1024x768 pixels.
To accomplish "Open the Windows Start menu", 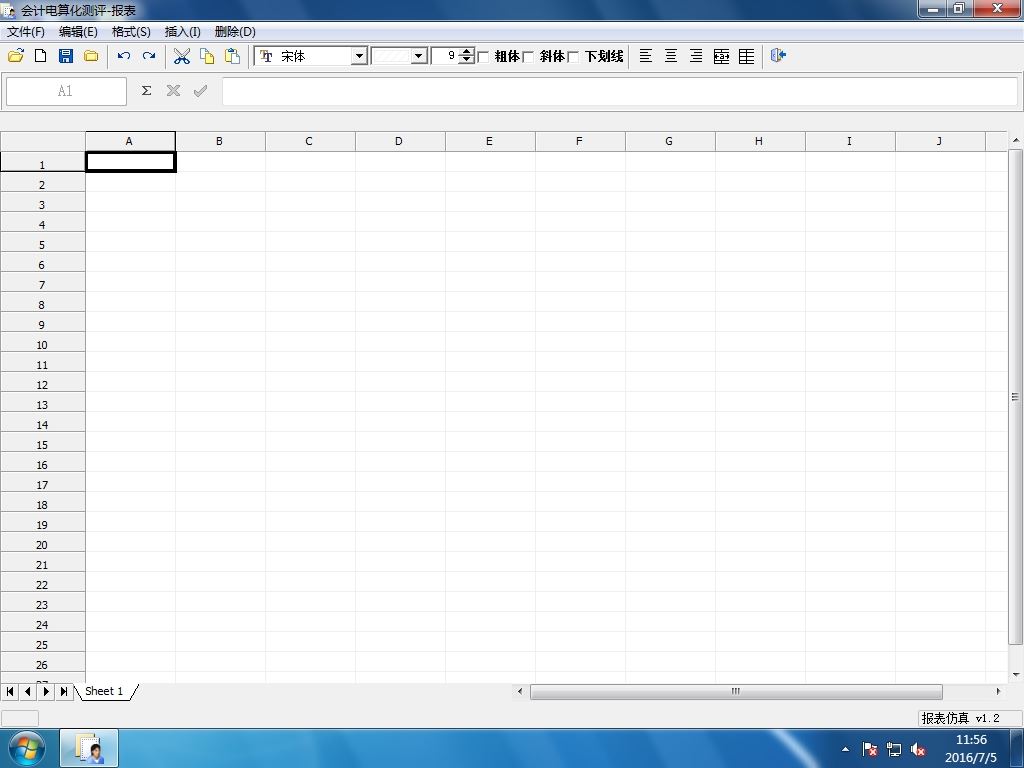I will click(x=27, y=749).
